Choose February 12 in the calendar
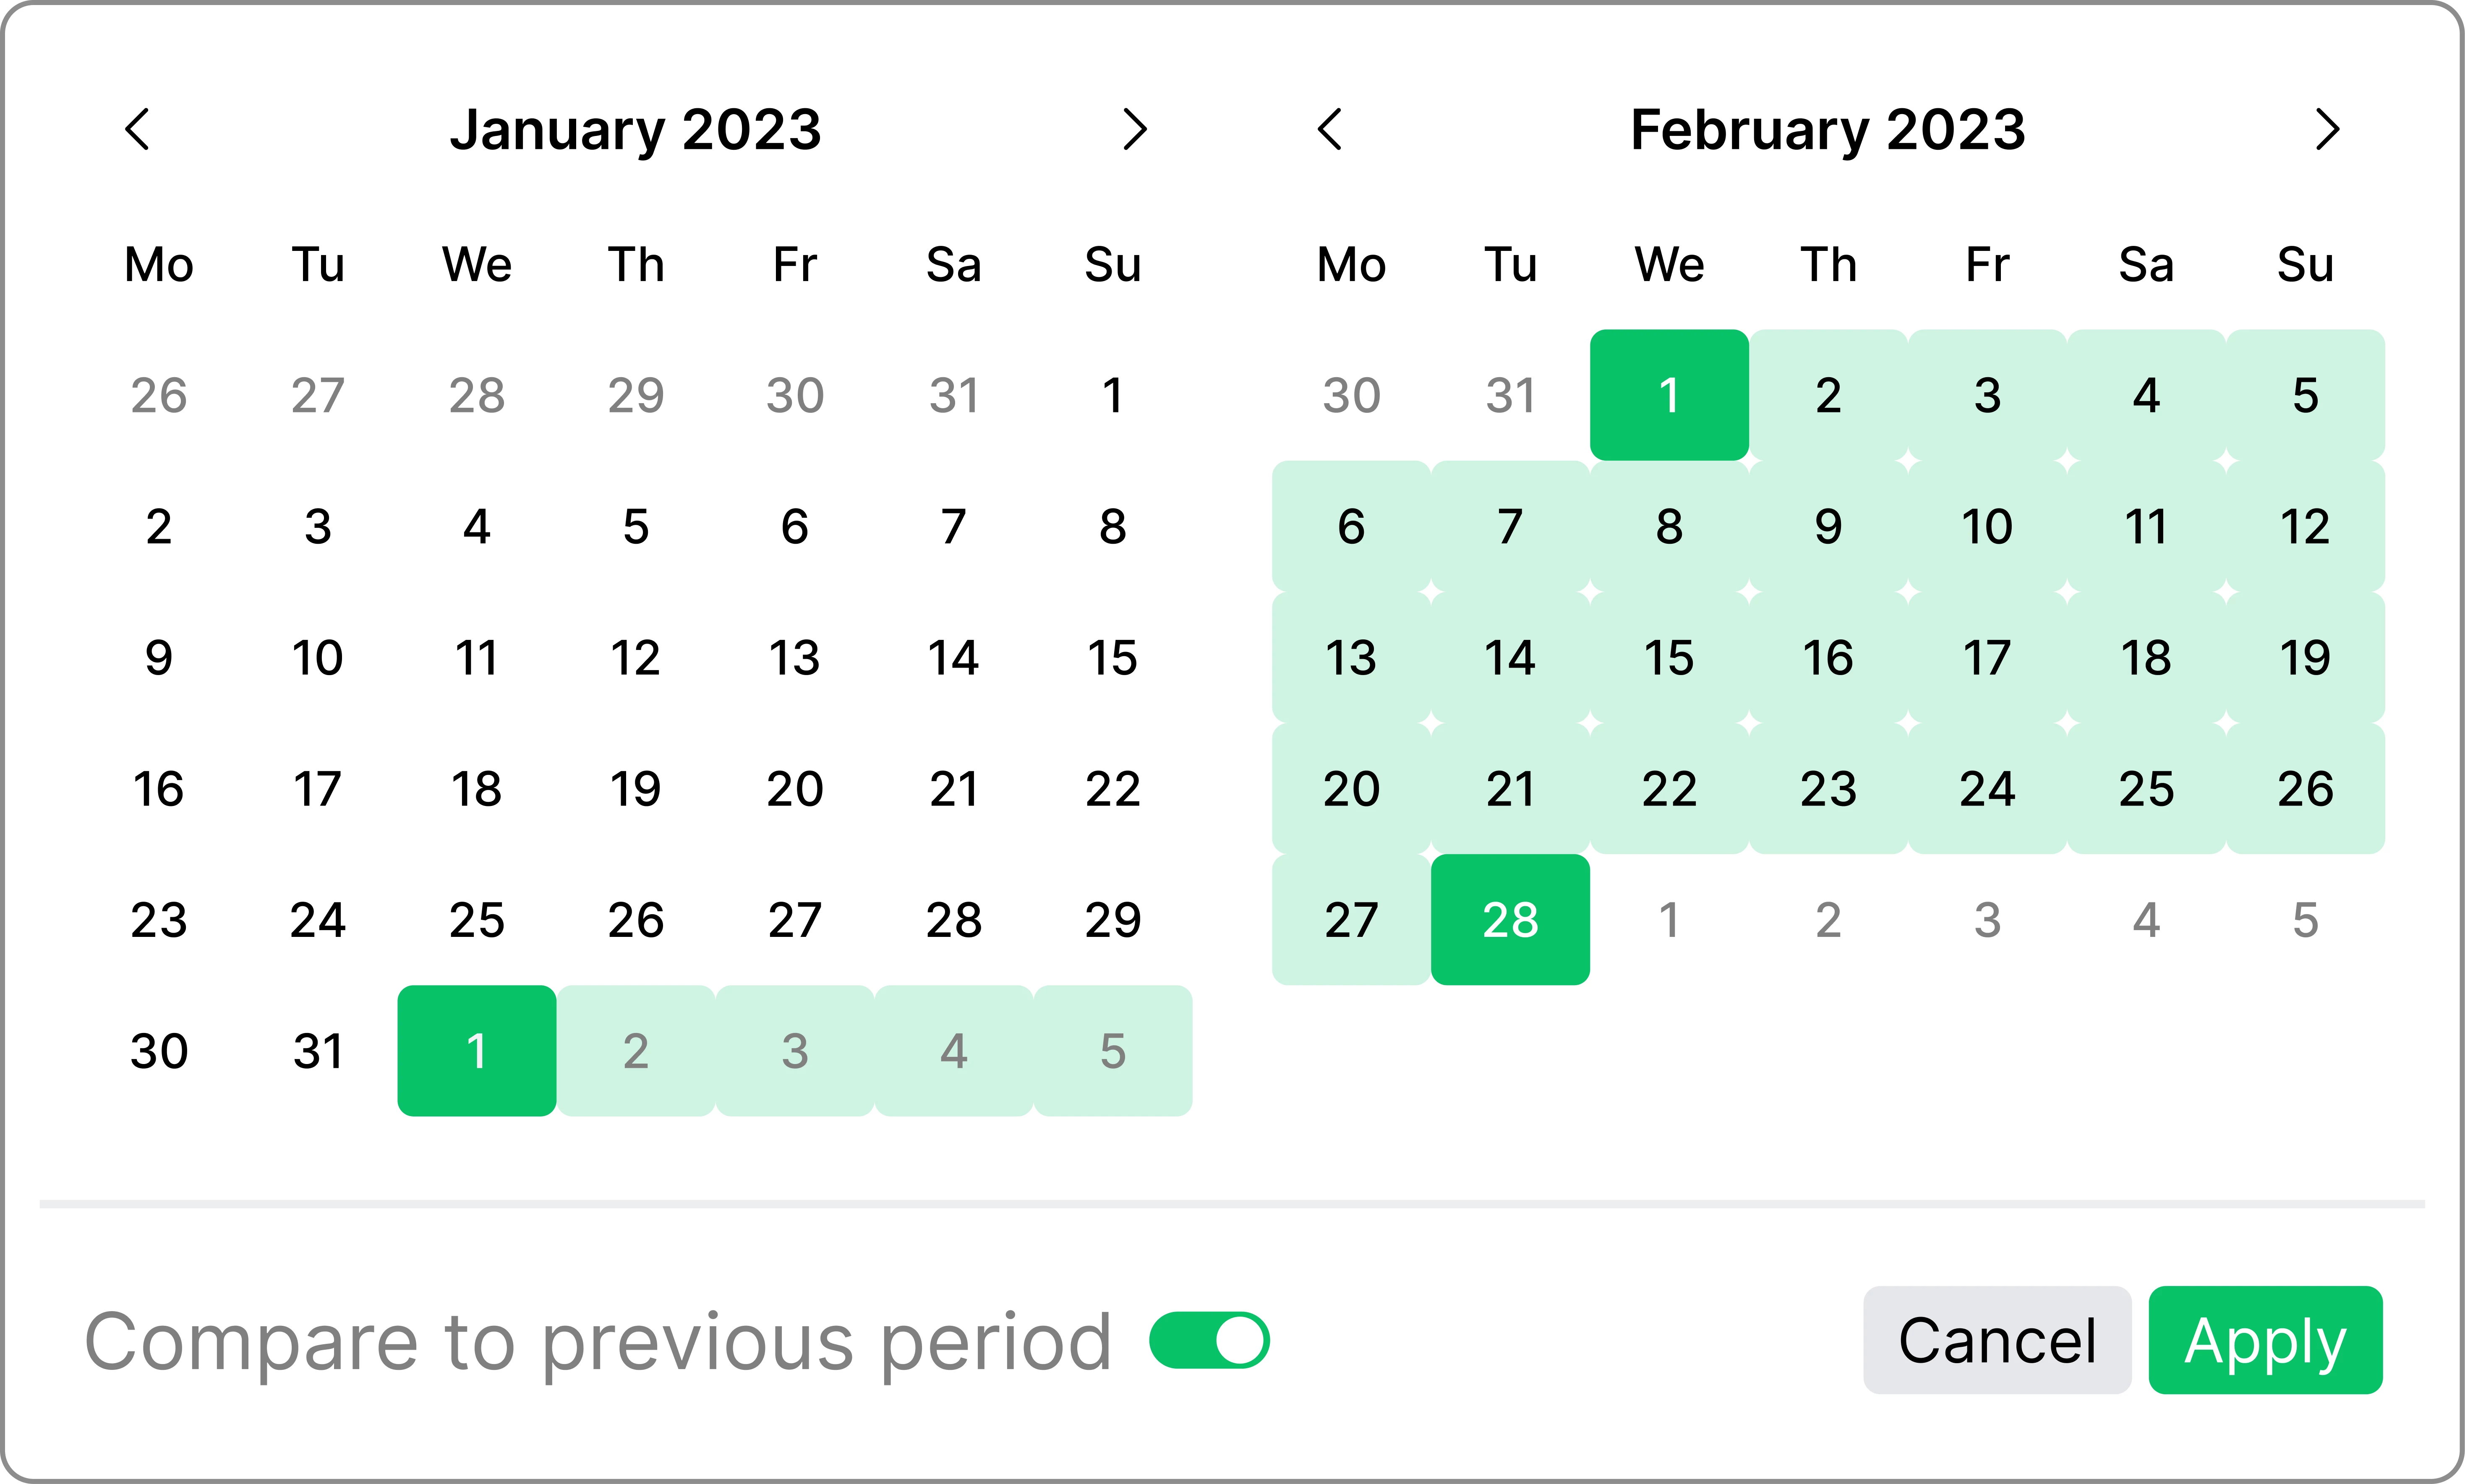2465x1484 pixels. [2305, 527]
